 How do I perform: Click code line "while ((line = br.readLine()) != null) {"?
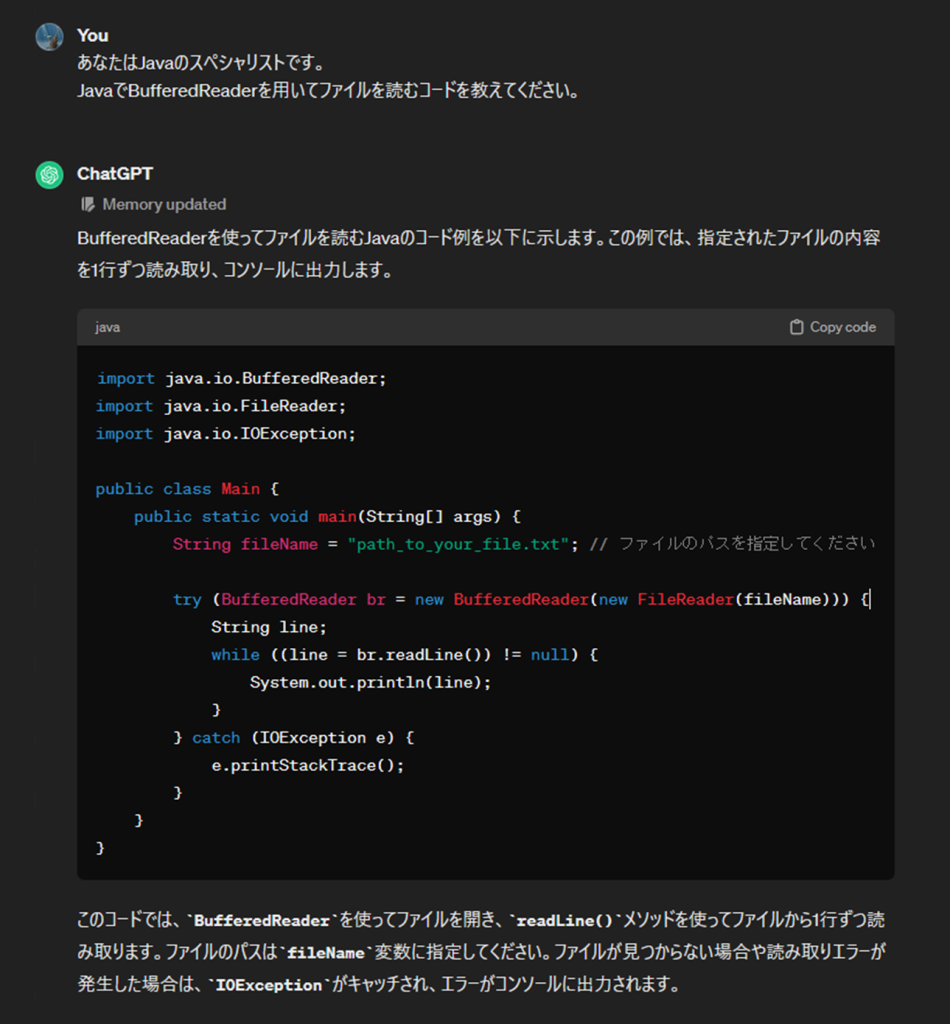[x=405, y=655]
